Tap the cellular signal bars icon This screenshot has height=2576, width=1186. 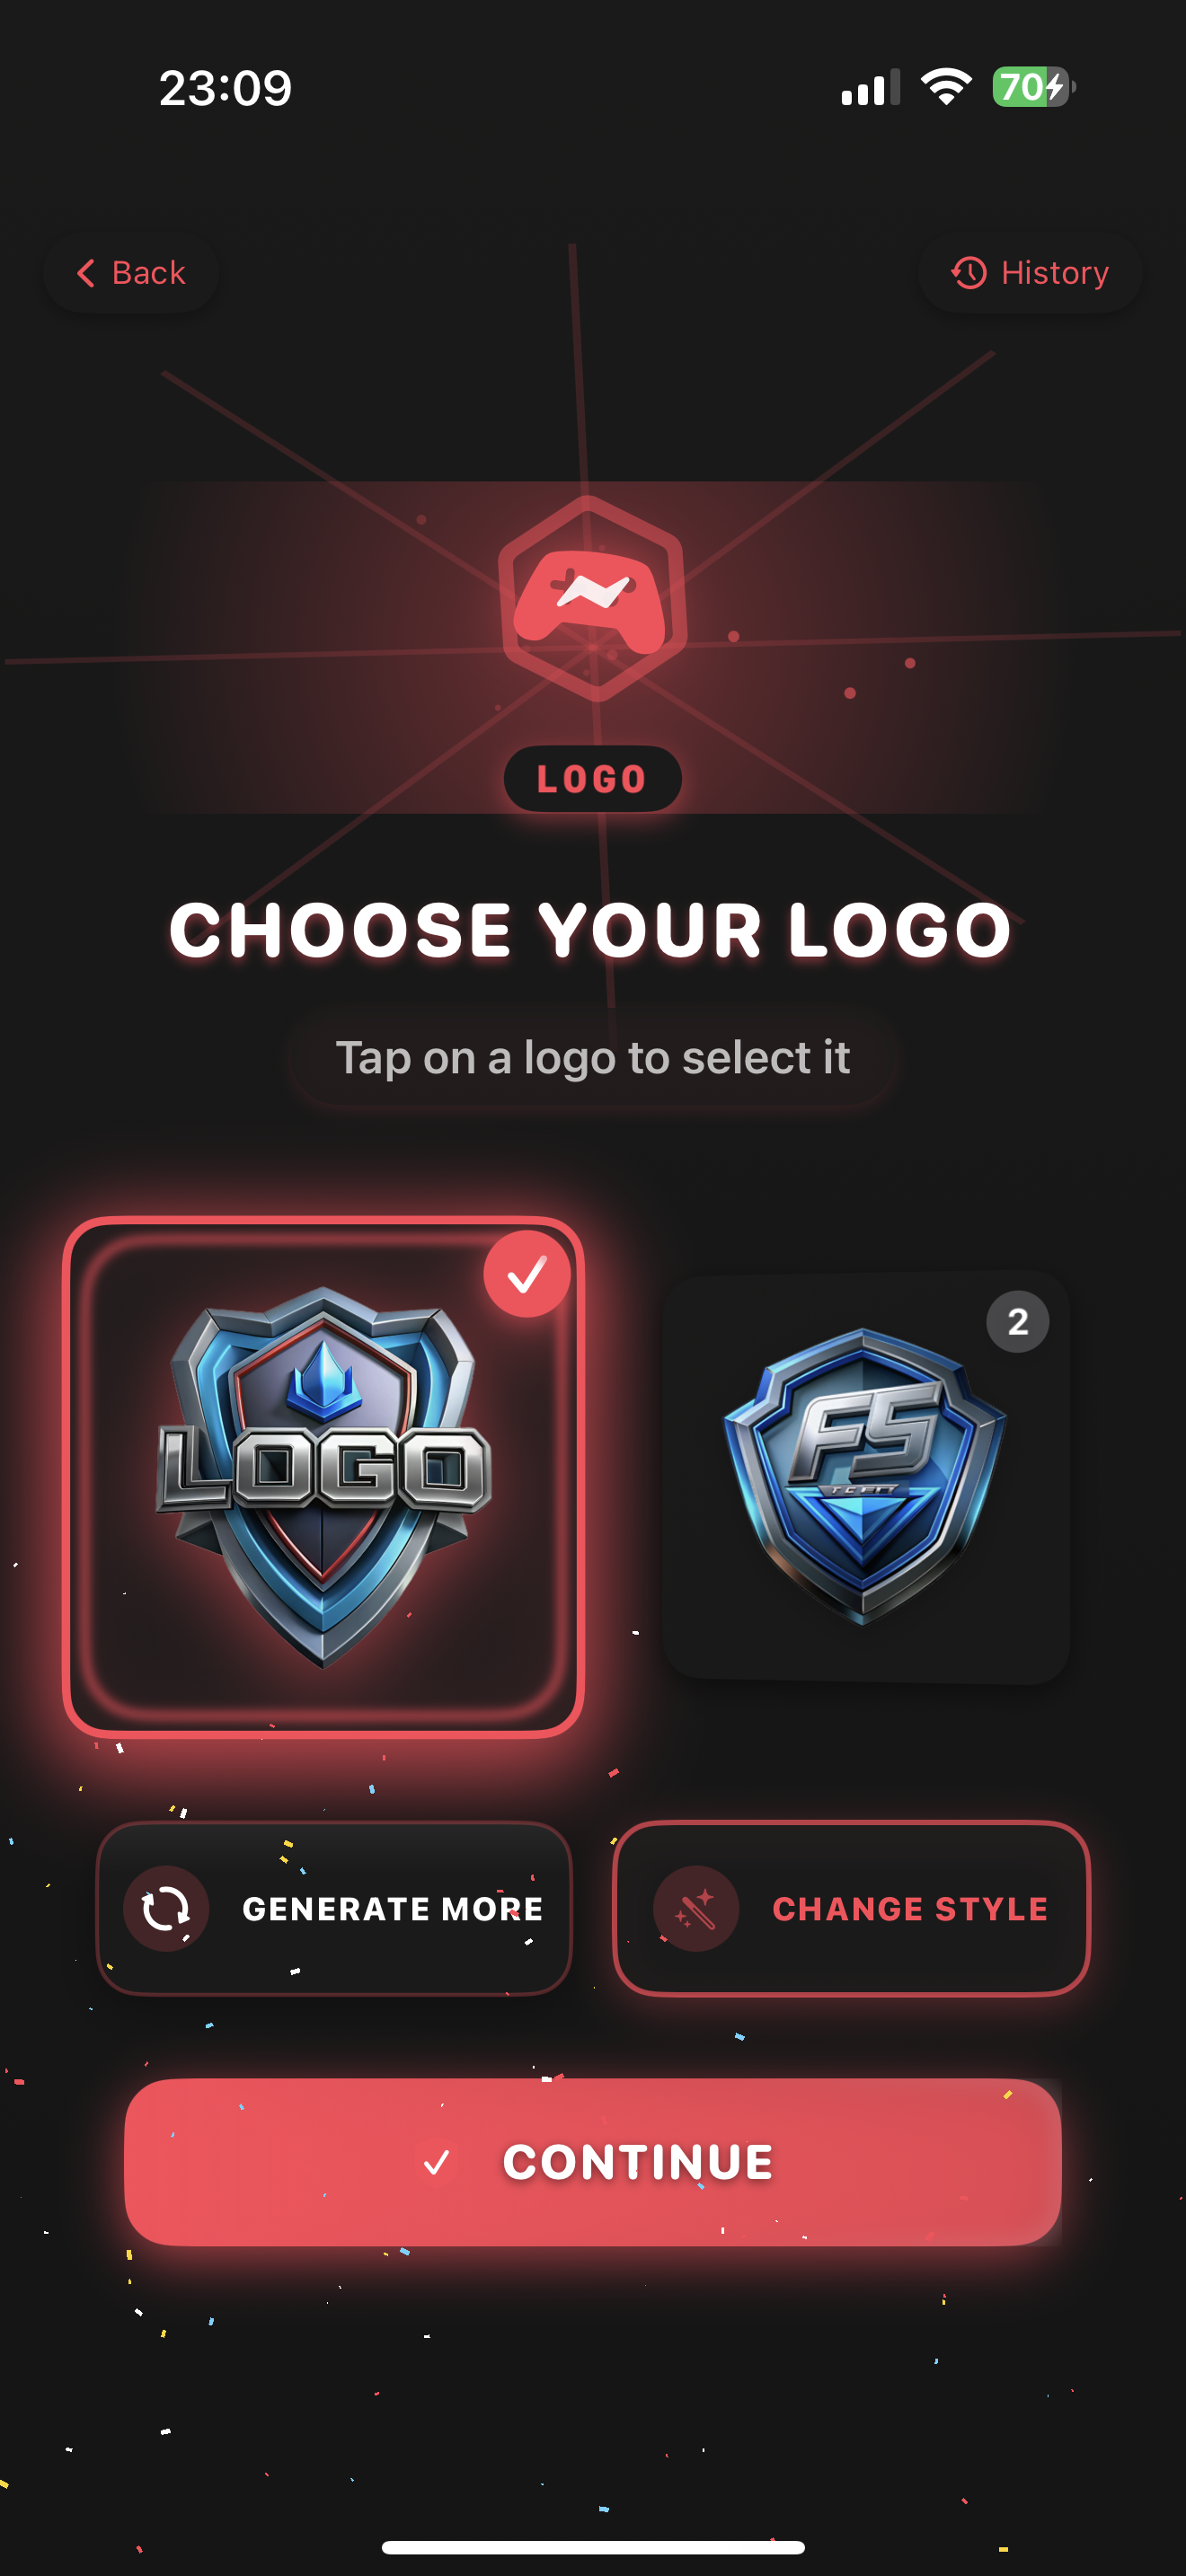[x=870, y=88]
